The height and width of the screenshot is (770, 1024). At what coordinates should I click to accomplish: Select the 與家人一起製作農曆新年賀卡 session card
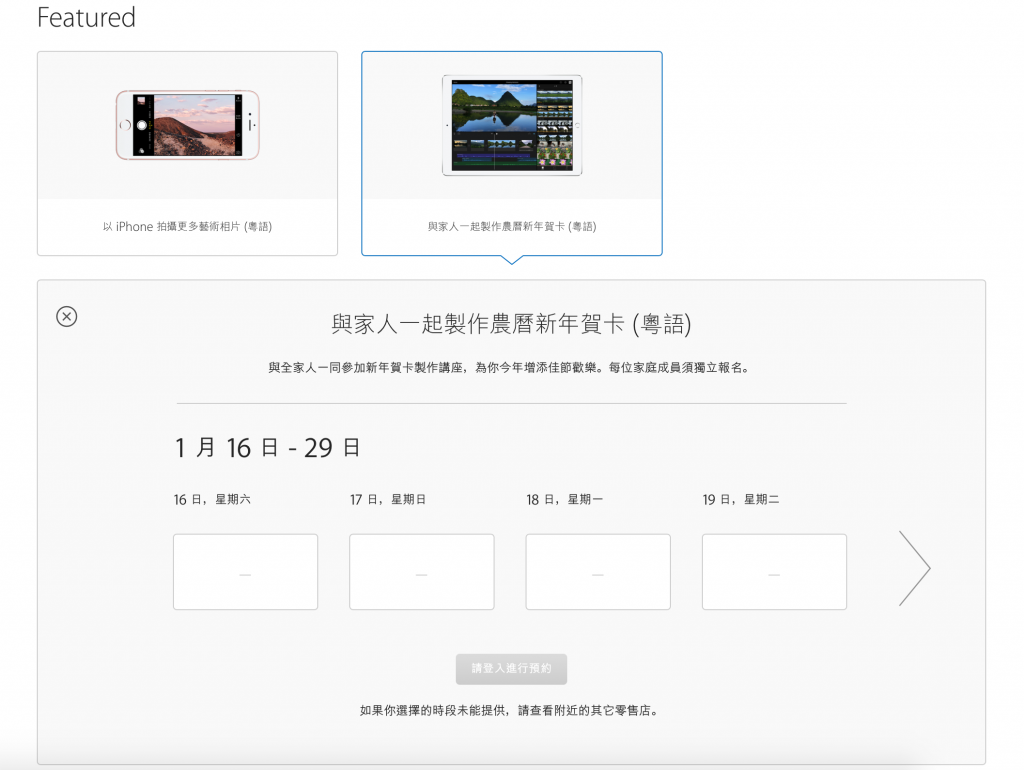coord(512,153)
